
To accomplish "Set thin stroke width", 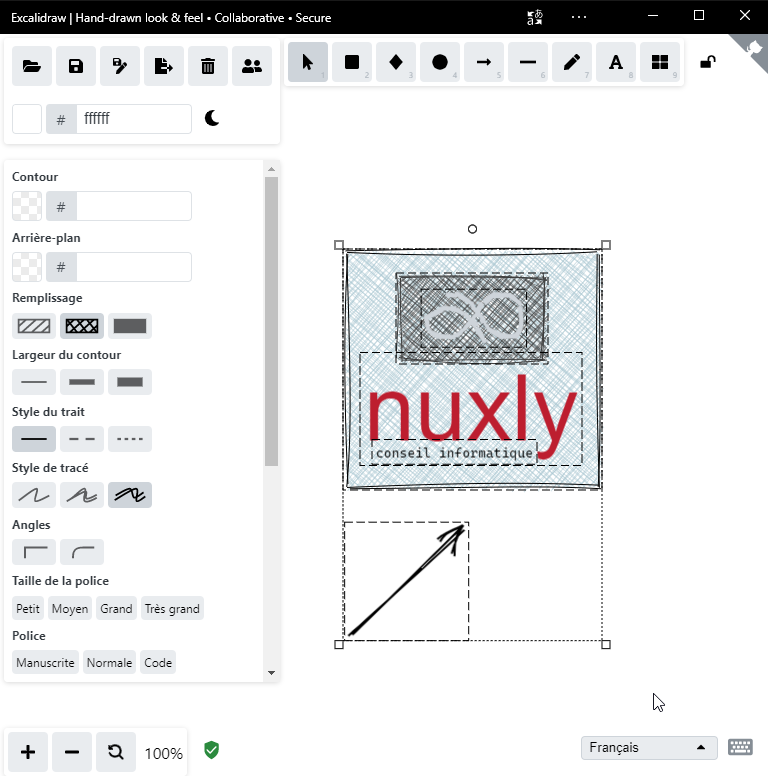I will (34, 382).
